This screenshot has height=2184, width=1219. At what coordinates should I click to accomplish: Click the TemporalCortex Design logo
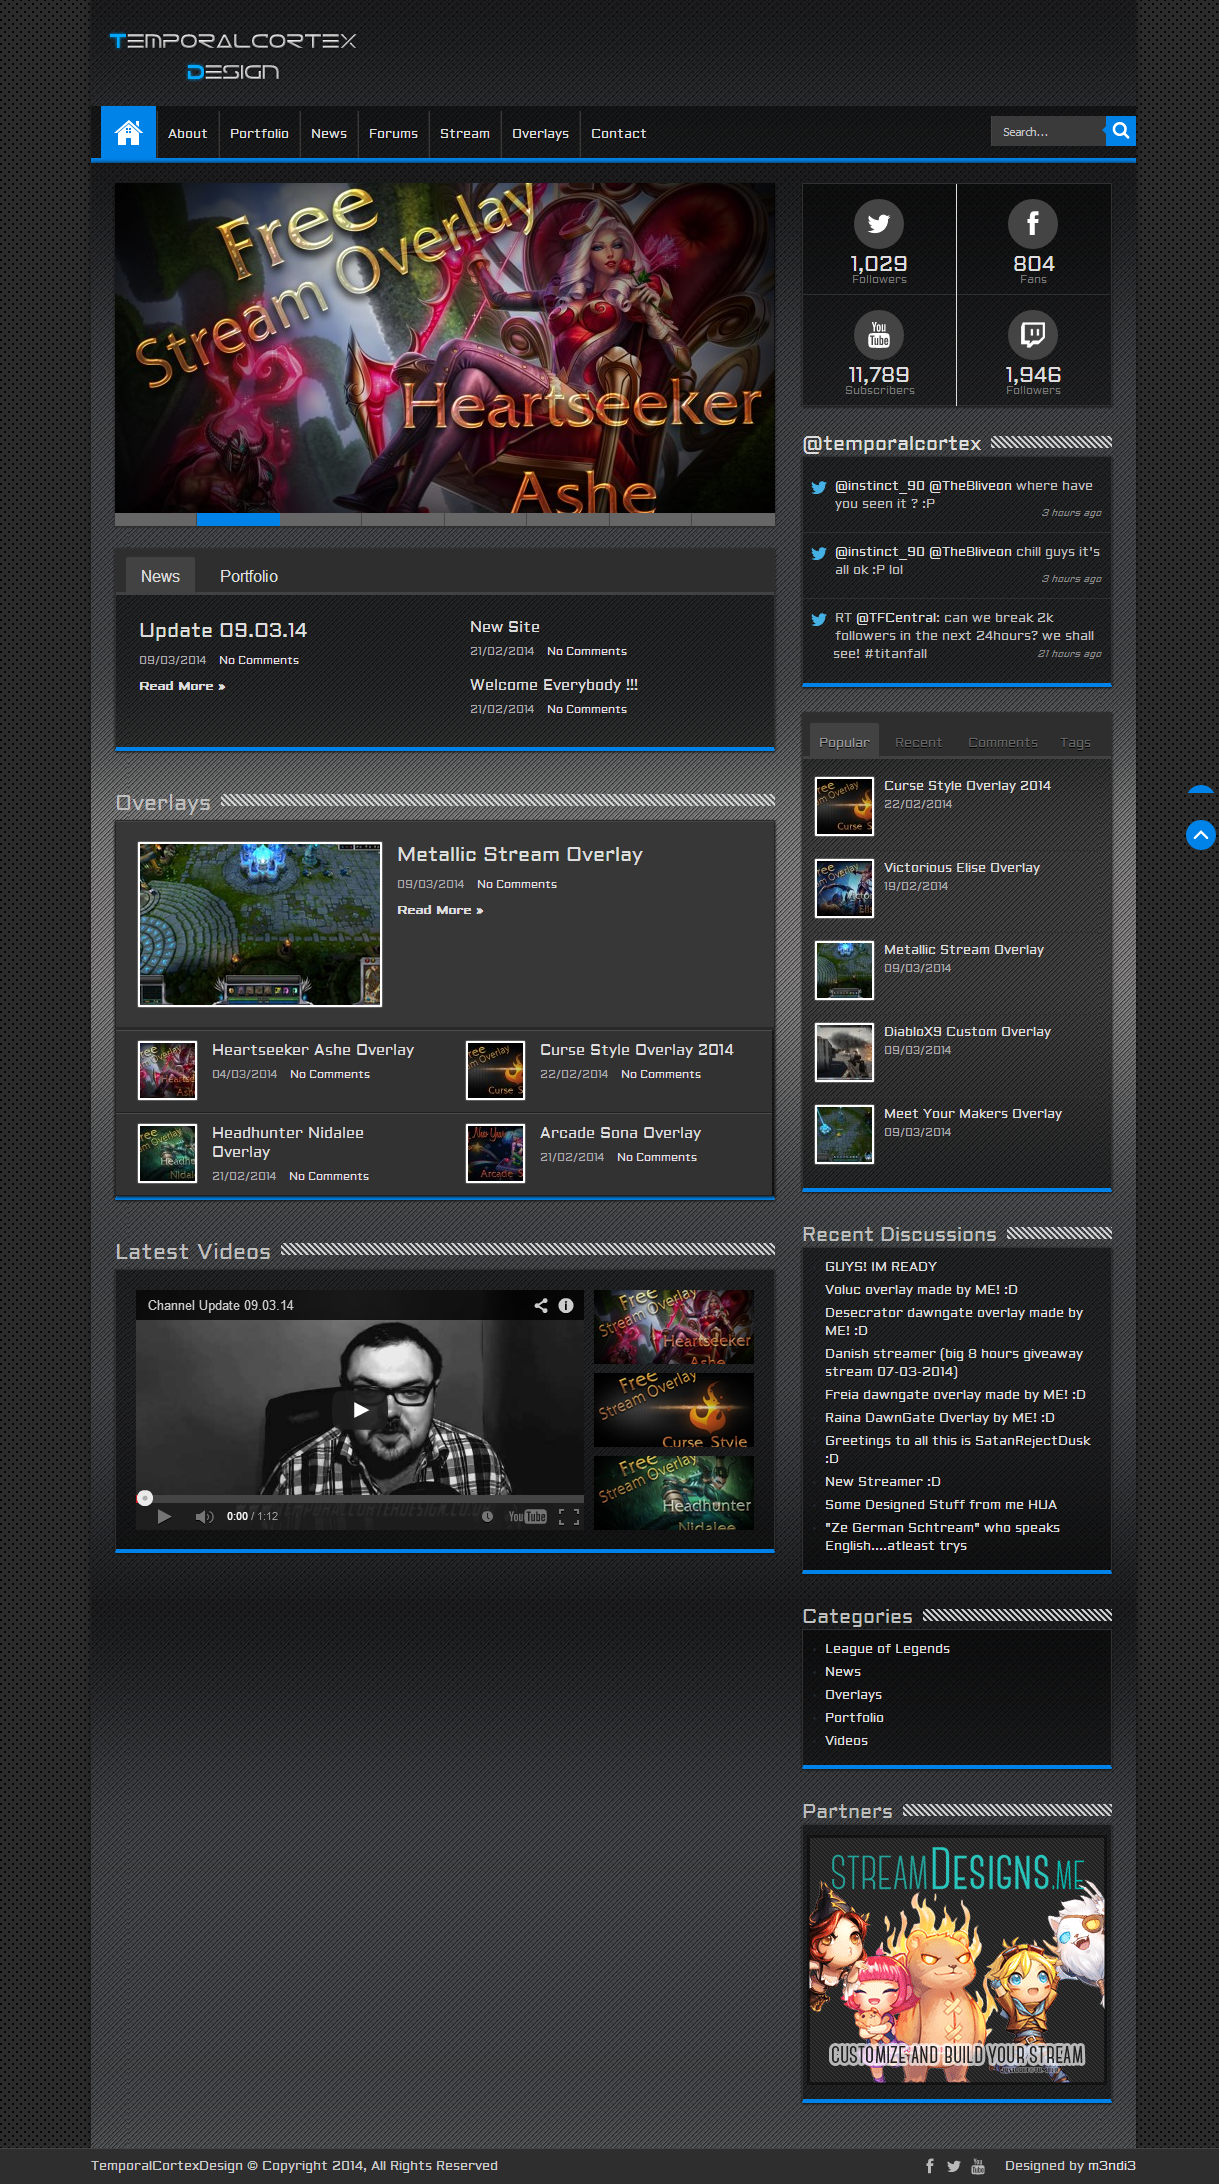233,56
